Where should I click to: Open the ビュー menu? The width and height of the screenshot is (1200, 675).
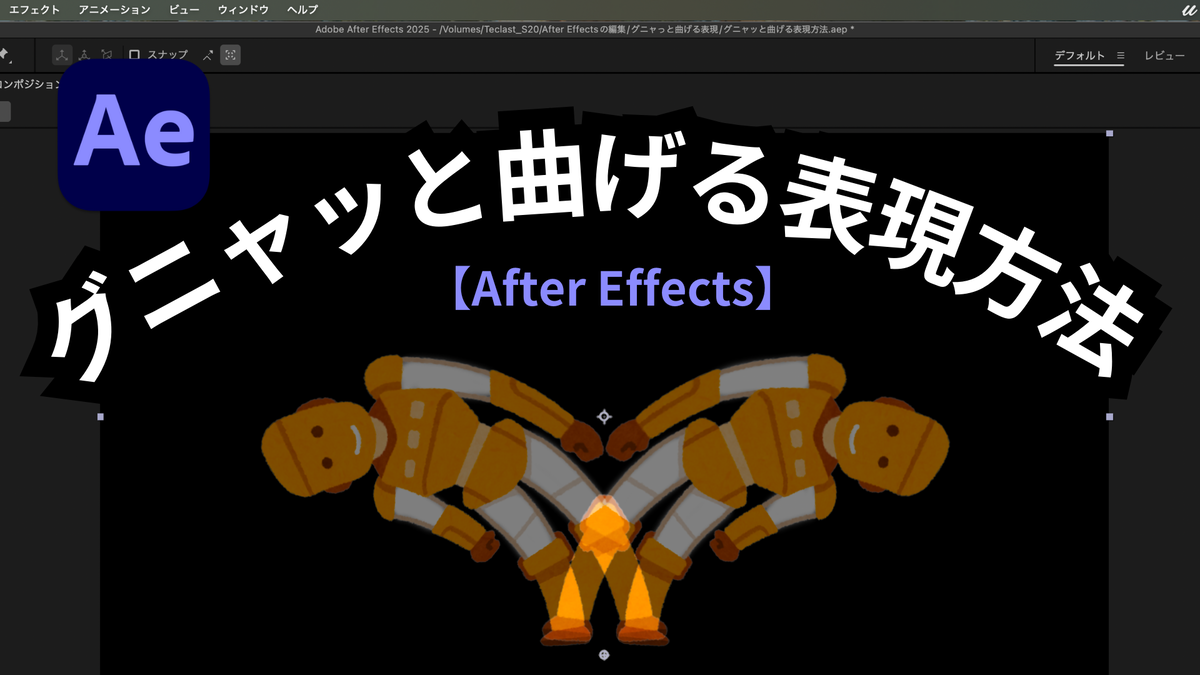[x=184, y=9]
